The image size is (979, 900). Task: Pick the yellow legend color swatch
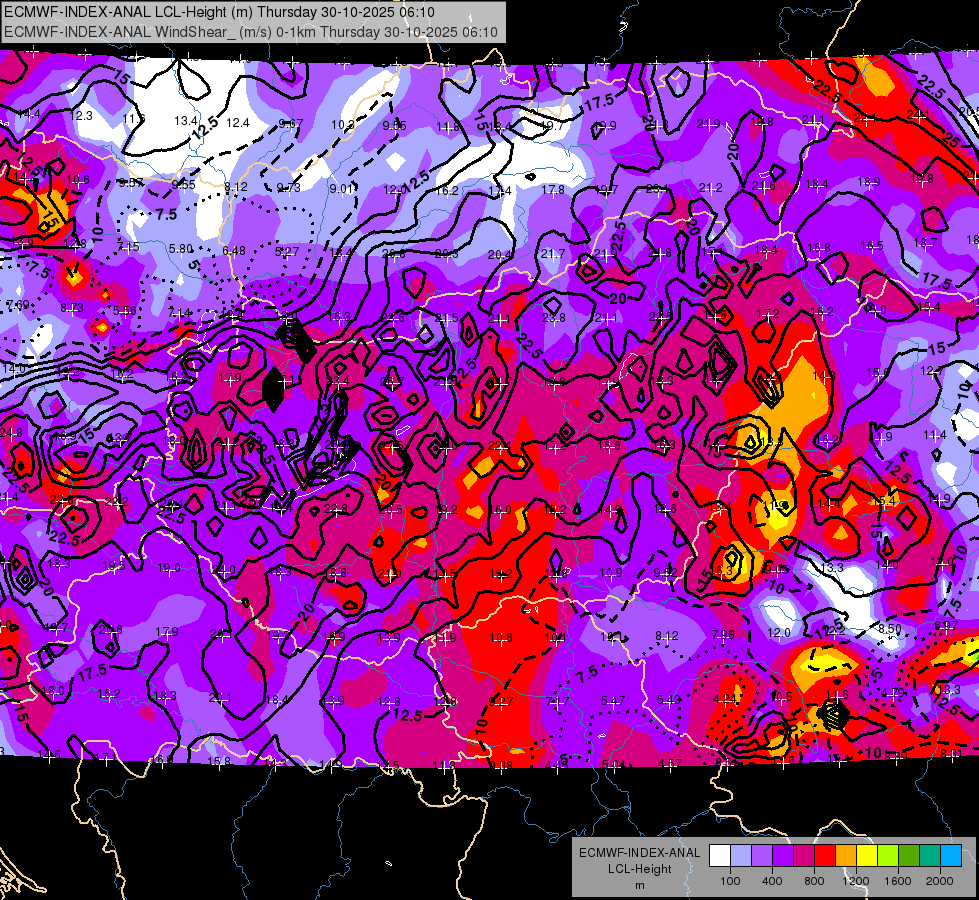point(867,856)
